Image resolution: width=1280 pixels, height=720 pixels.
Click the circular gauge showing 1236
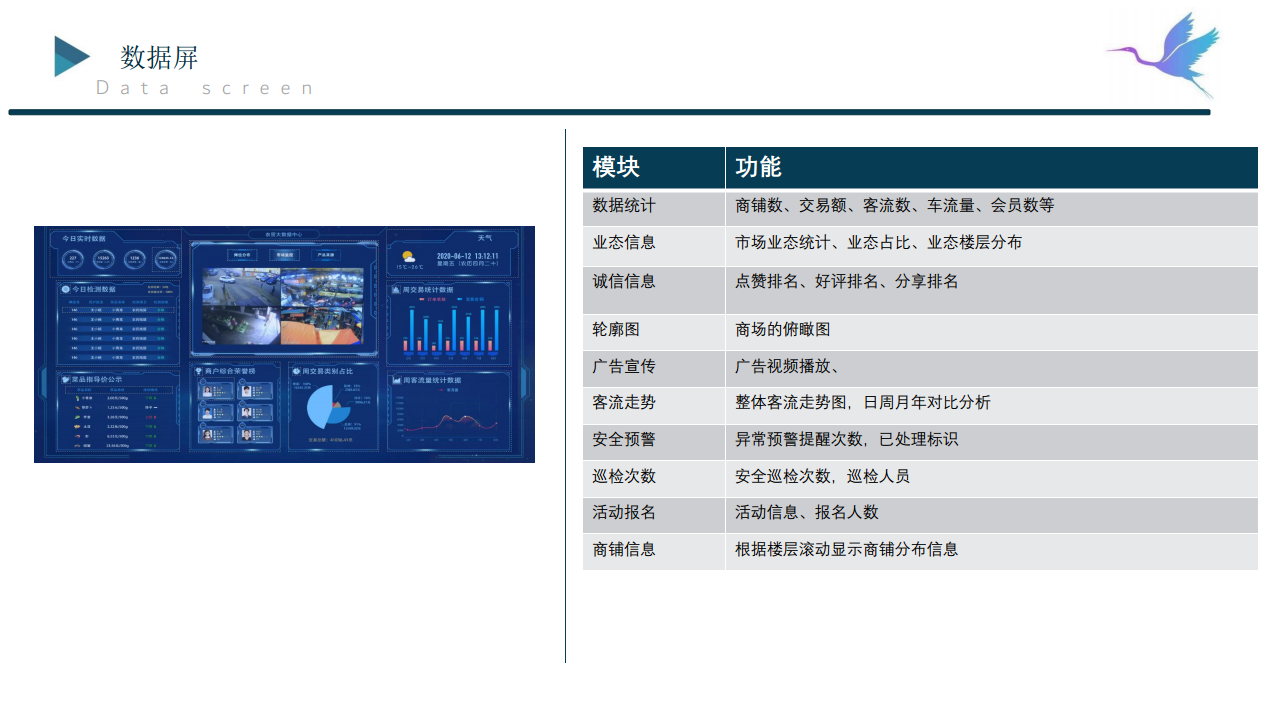click(x=135, y=259)
